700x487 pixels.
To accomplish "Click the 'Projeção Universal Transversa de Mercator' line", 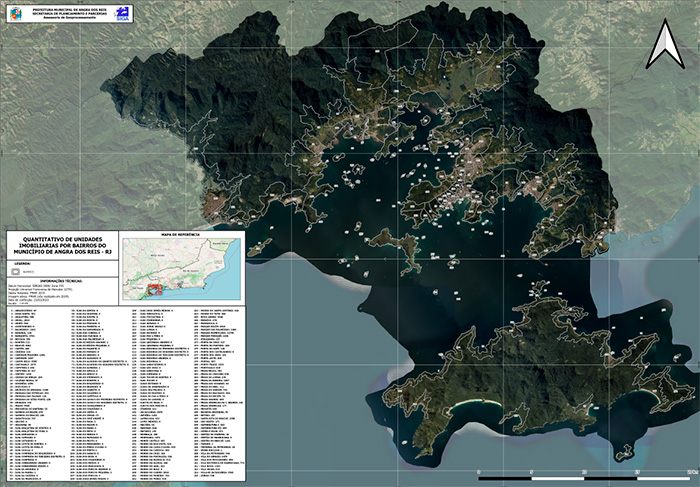I will click(x=40, y=289).
